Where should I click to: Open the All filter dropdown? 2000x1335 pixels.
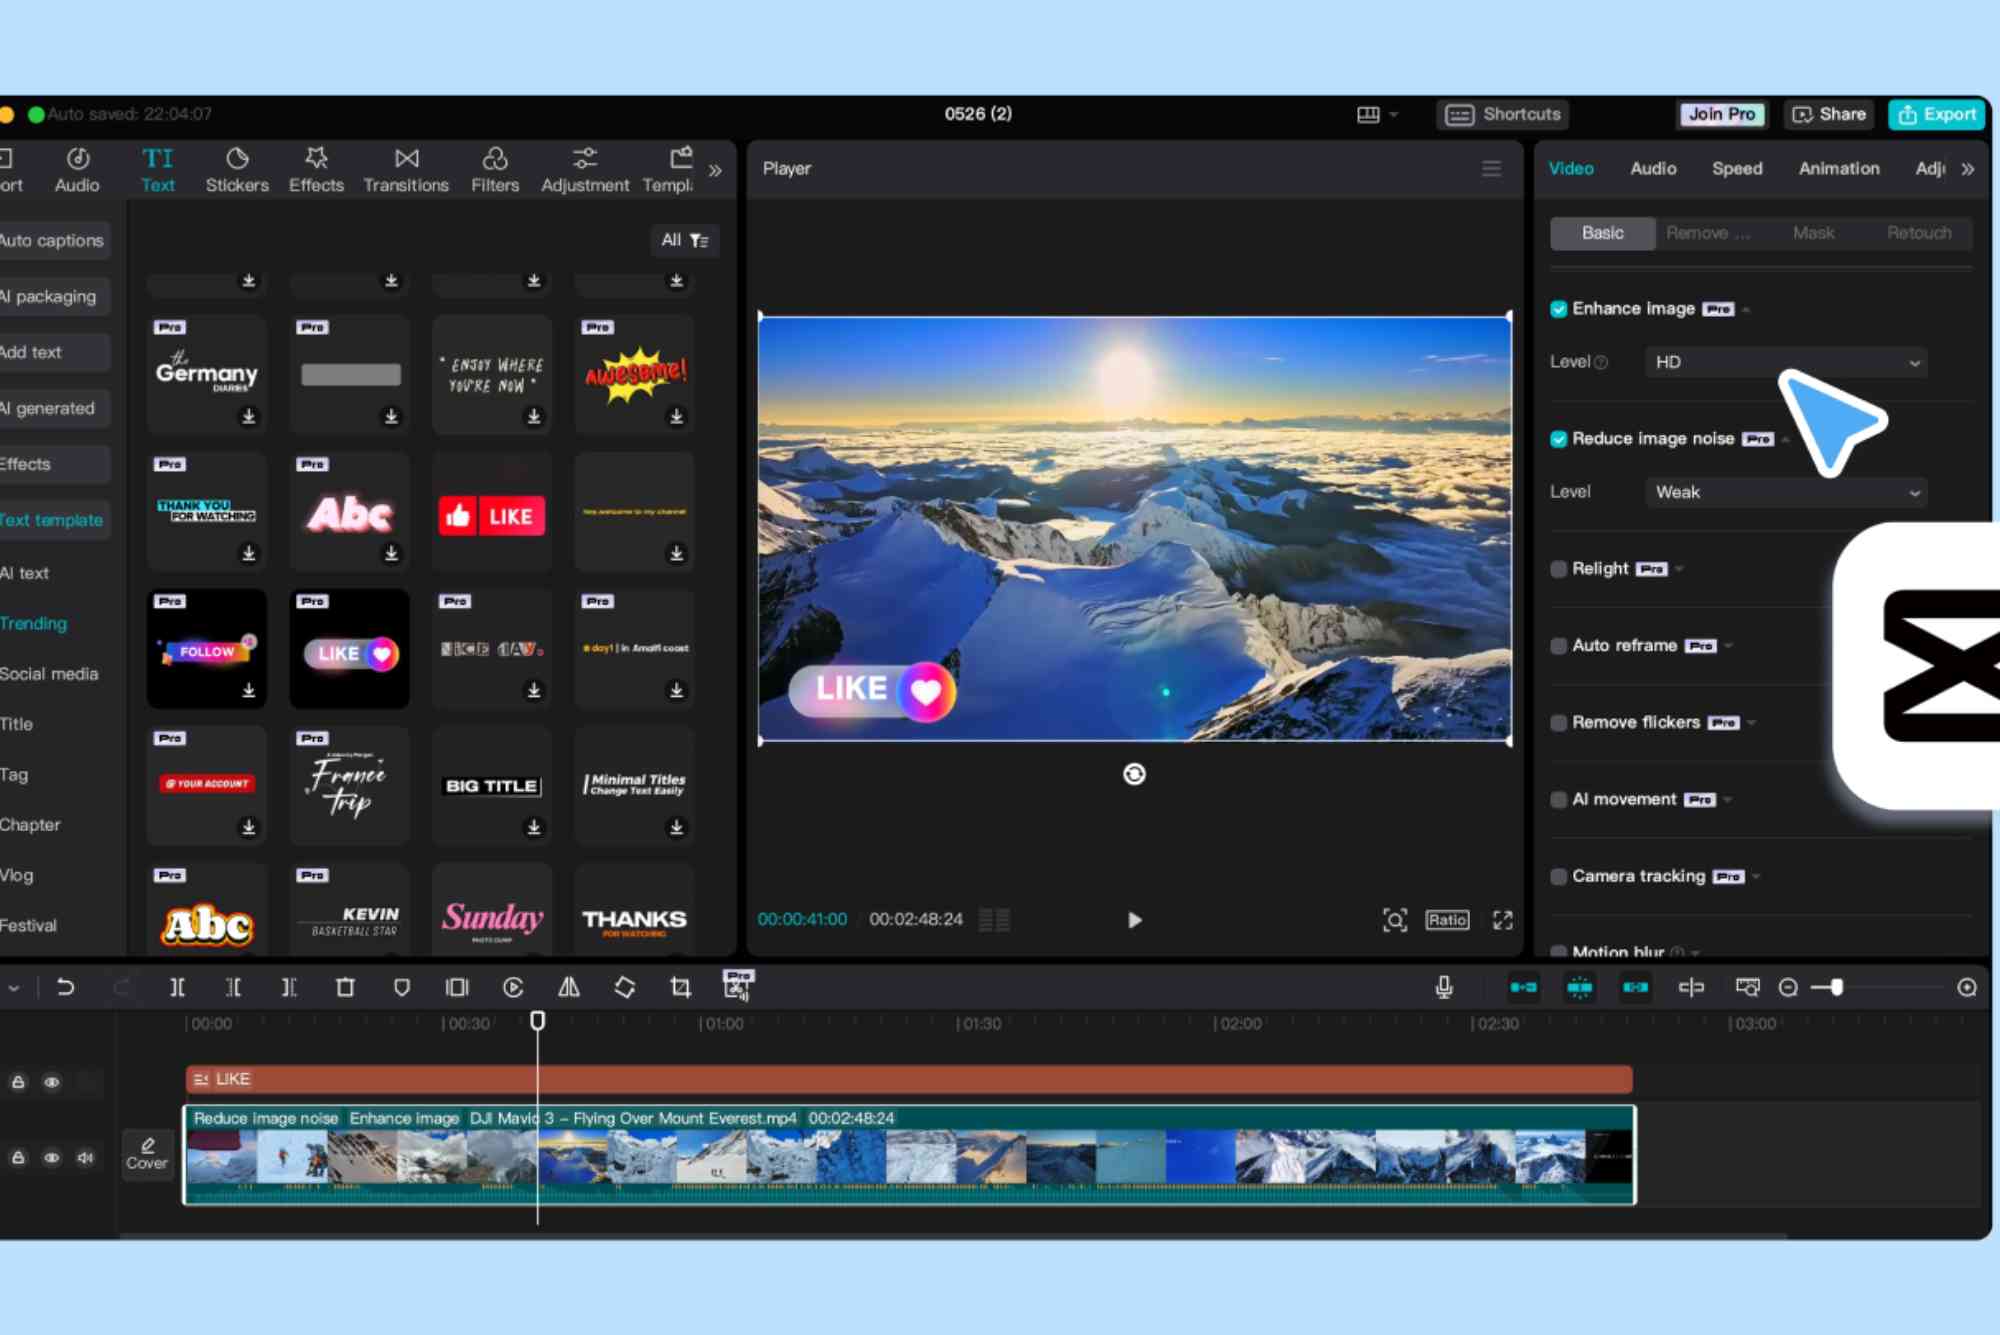tap(685, 240)
